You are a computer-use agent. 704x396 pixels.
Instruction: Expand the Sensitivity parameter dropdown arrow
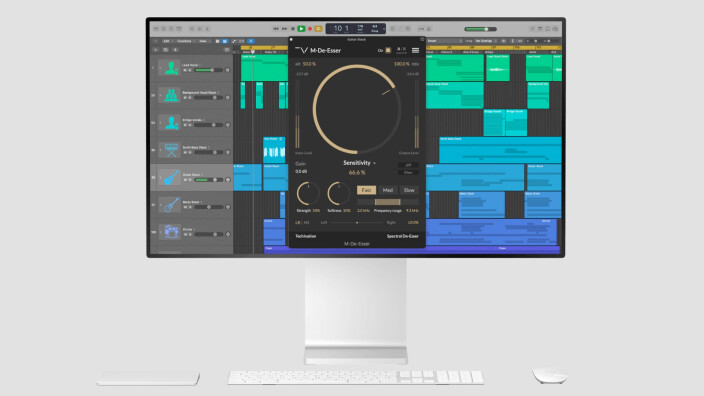click(x=374, y=163)
